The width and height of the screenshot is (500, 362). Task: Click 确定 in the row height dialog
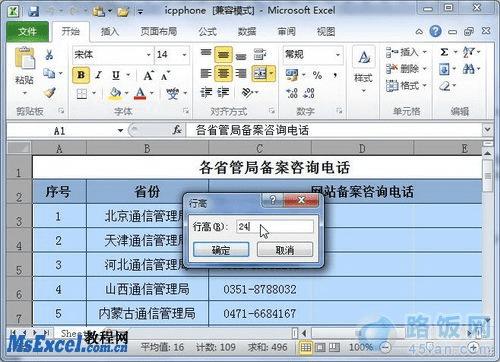click(221, 250)
